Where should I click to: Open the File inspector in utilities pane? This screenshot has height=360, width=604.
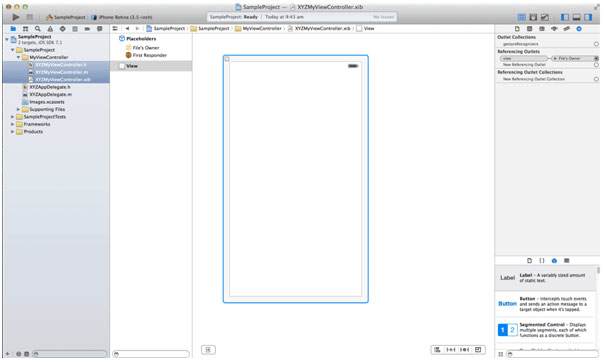pos(517,29)
